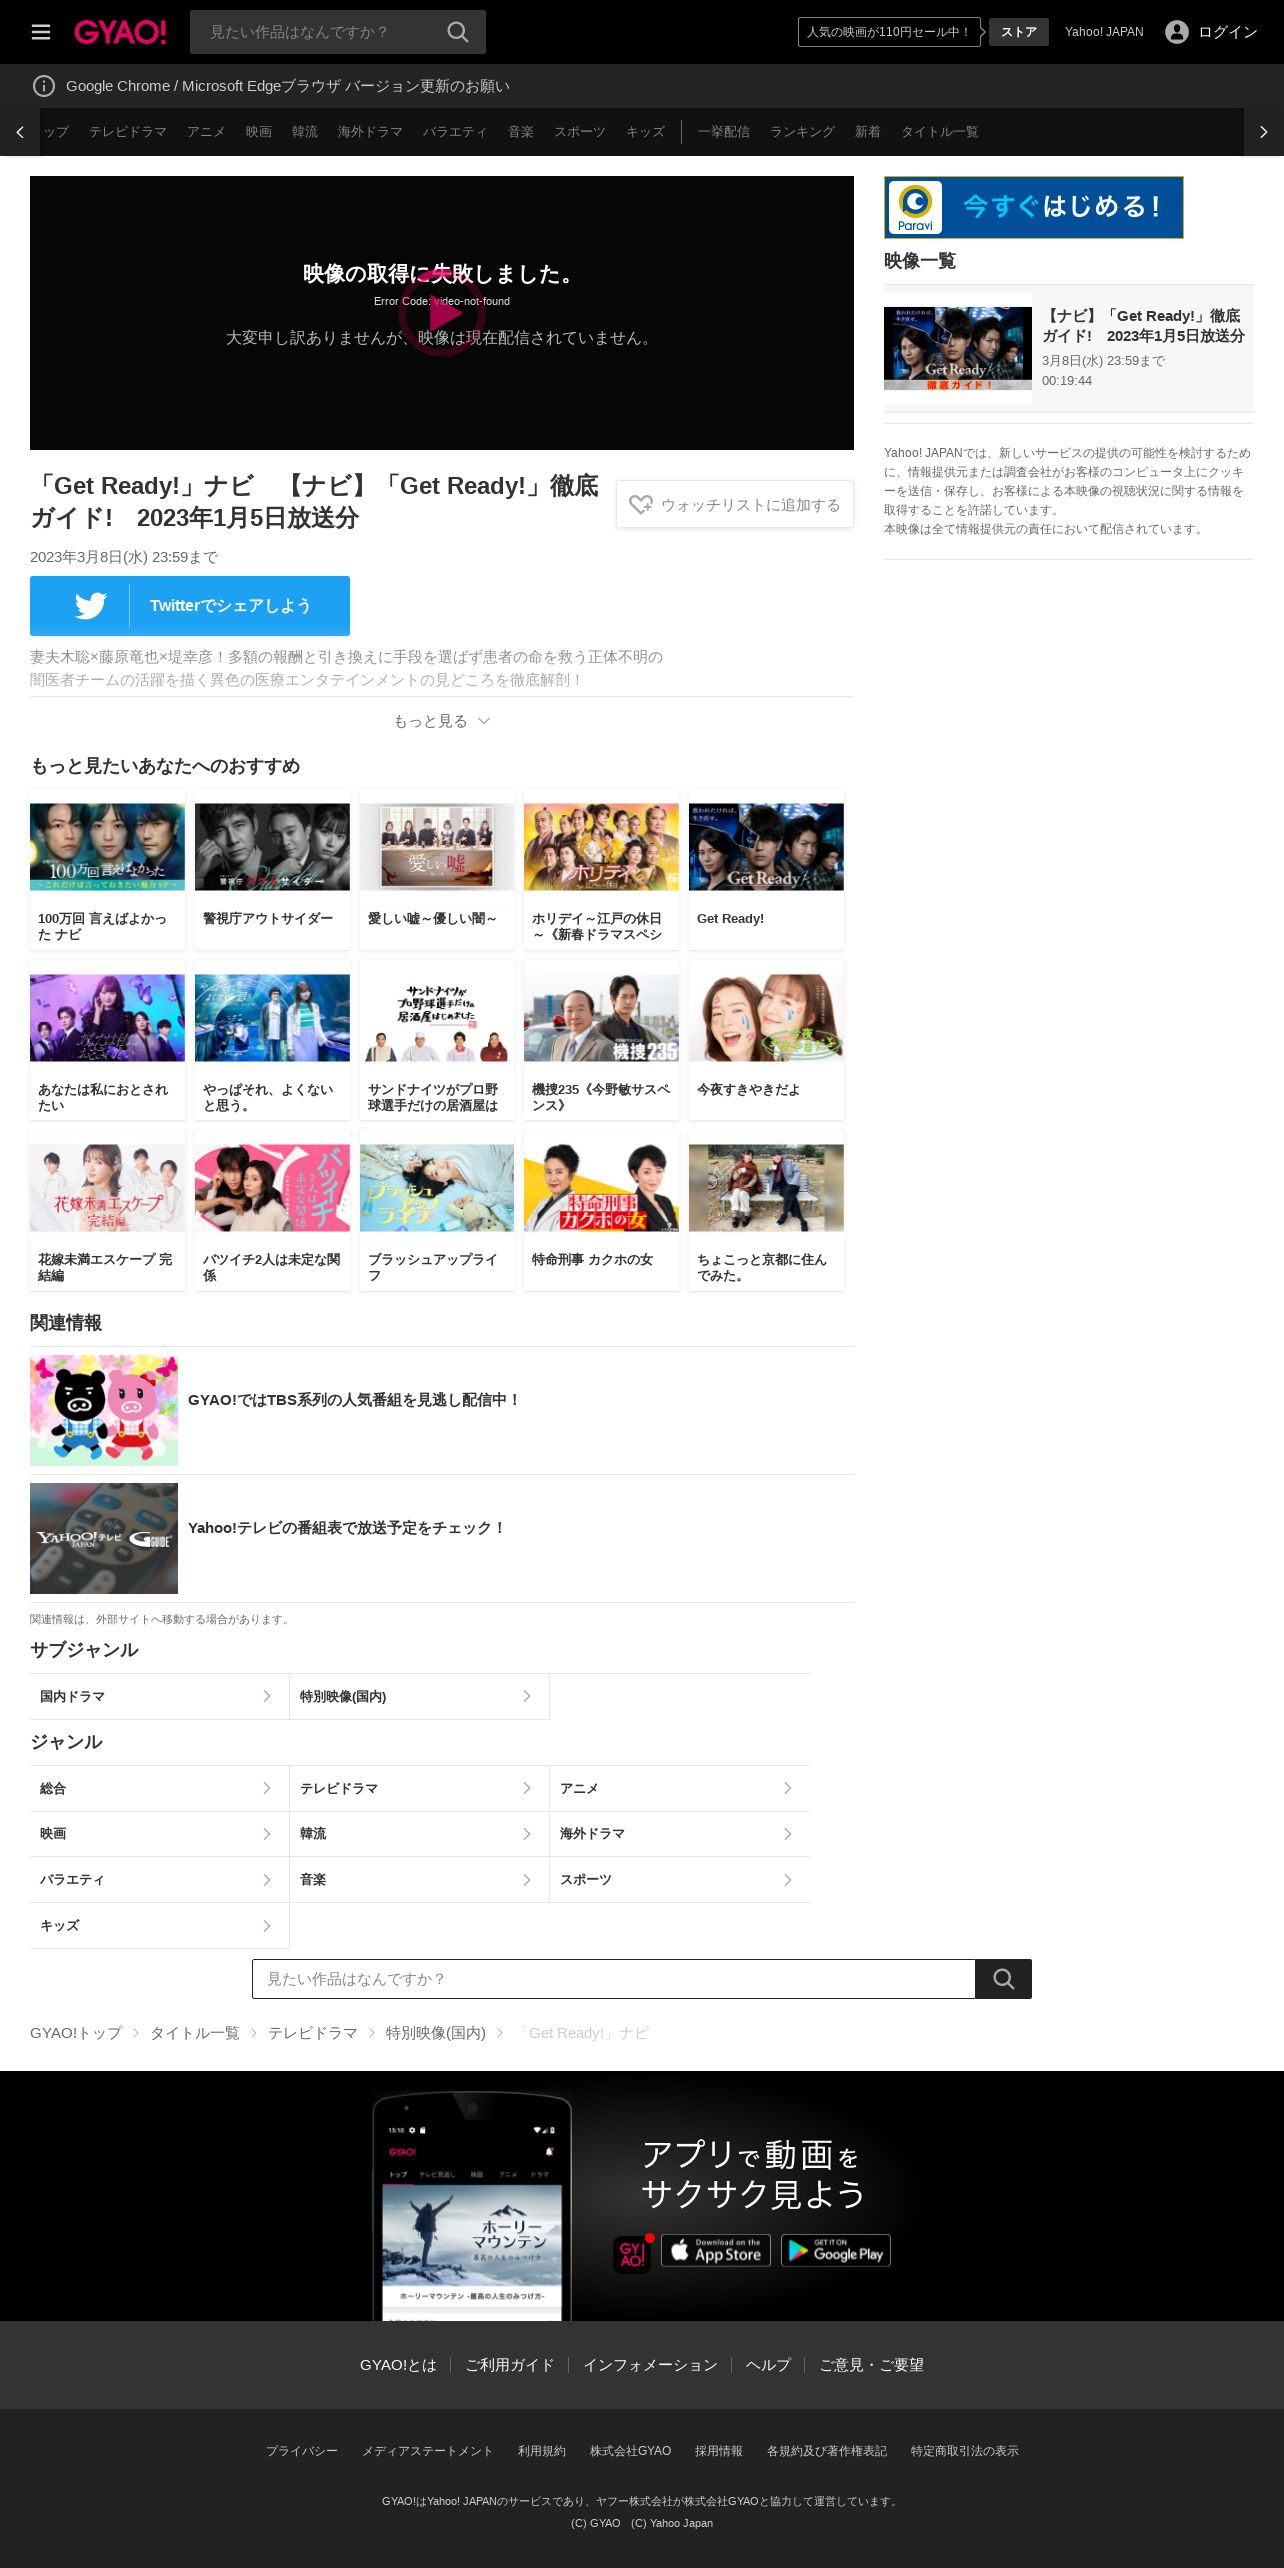Open the App Store download badge
The image size is (1284, 2568).
point(716,2250)
